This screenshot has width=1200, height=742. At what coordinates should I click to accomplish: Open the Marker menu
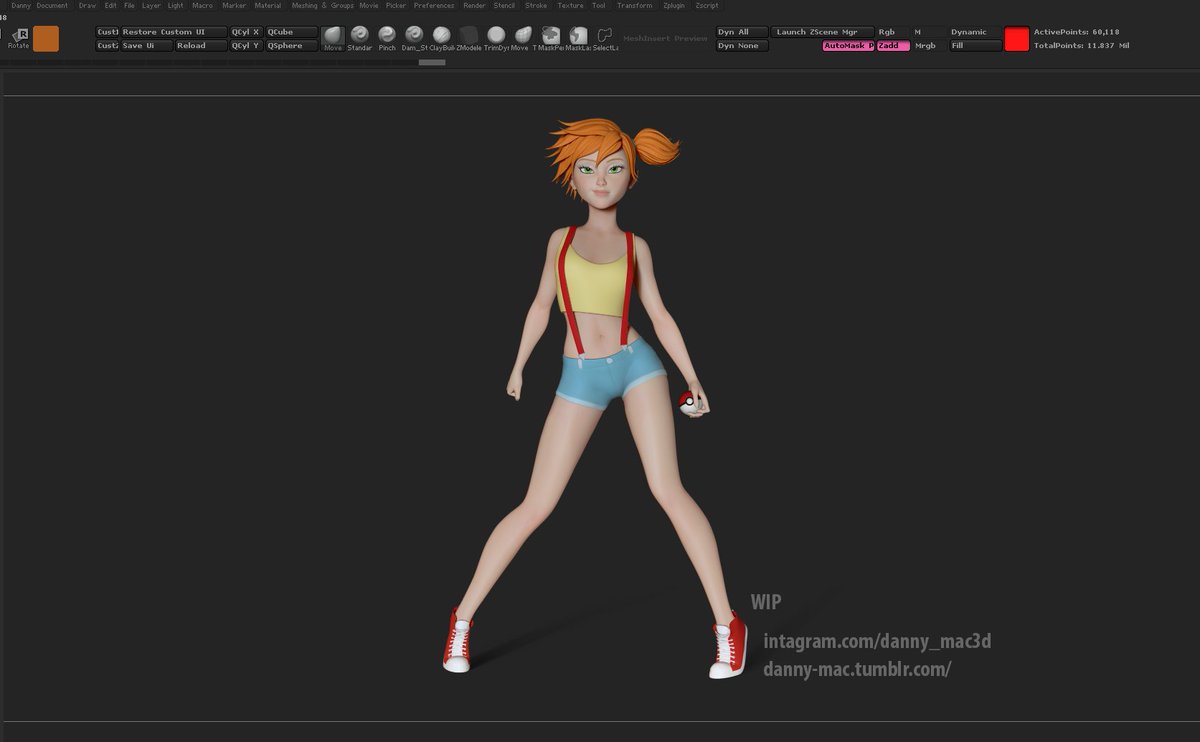234,6
